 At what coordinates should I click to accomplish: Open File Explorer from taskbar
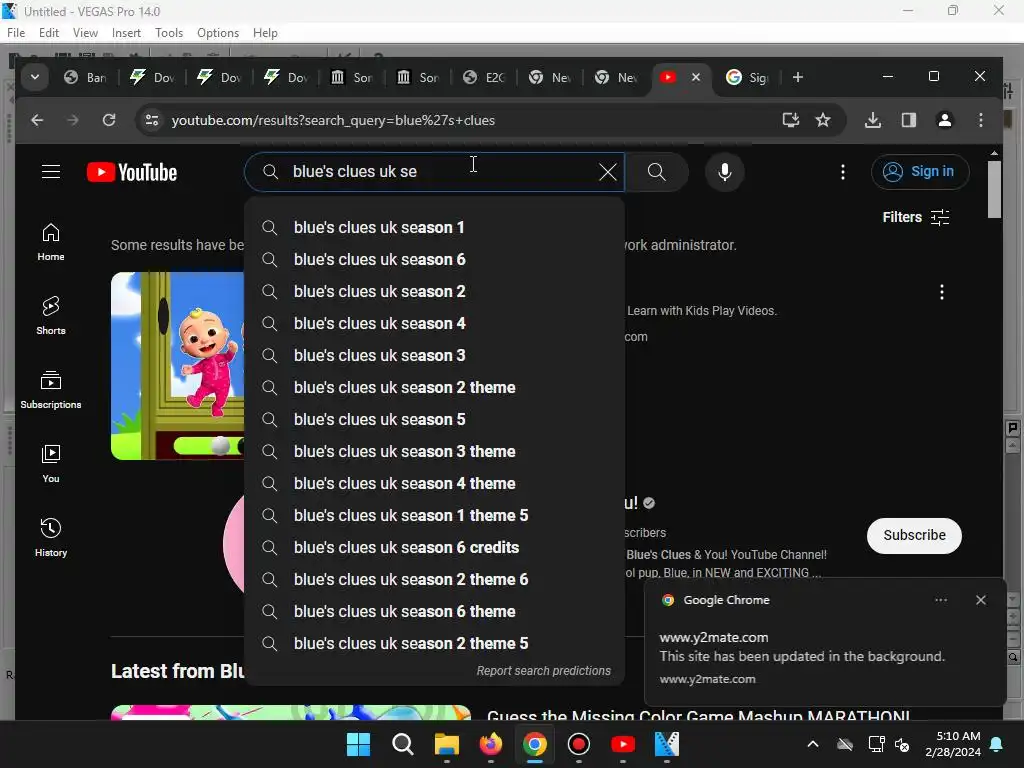tap(447, 744)
